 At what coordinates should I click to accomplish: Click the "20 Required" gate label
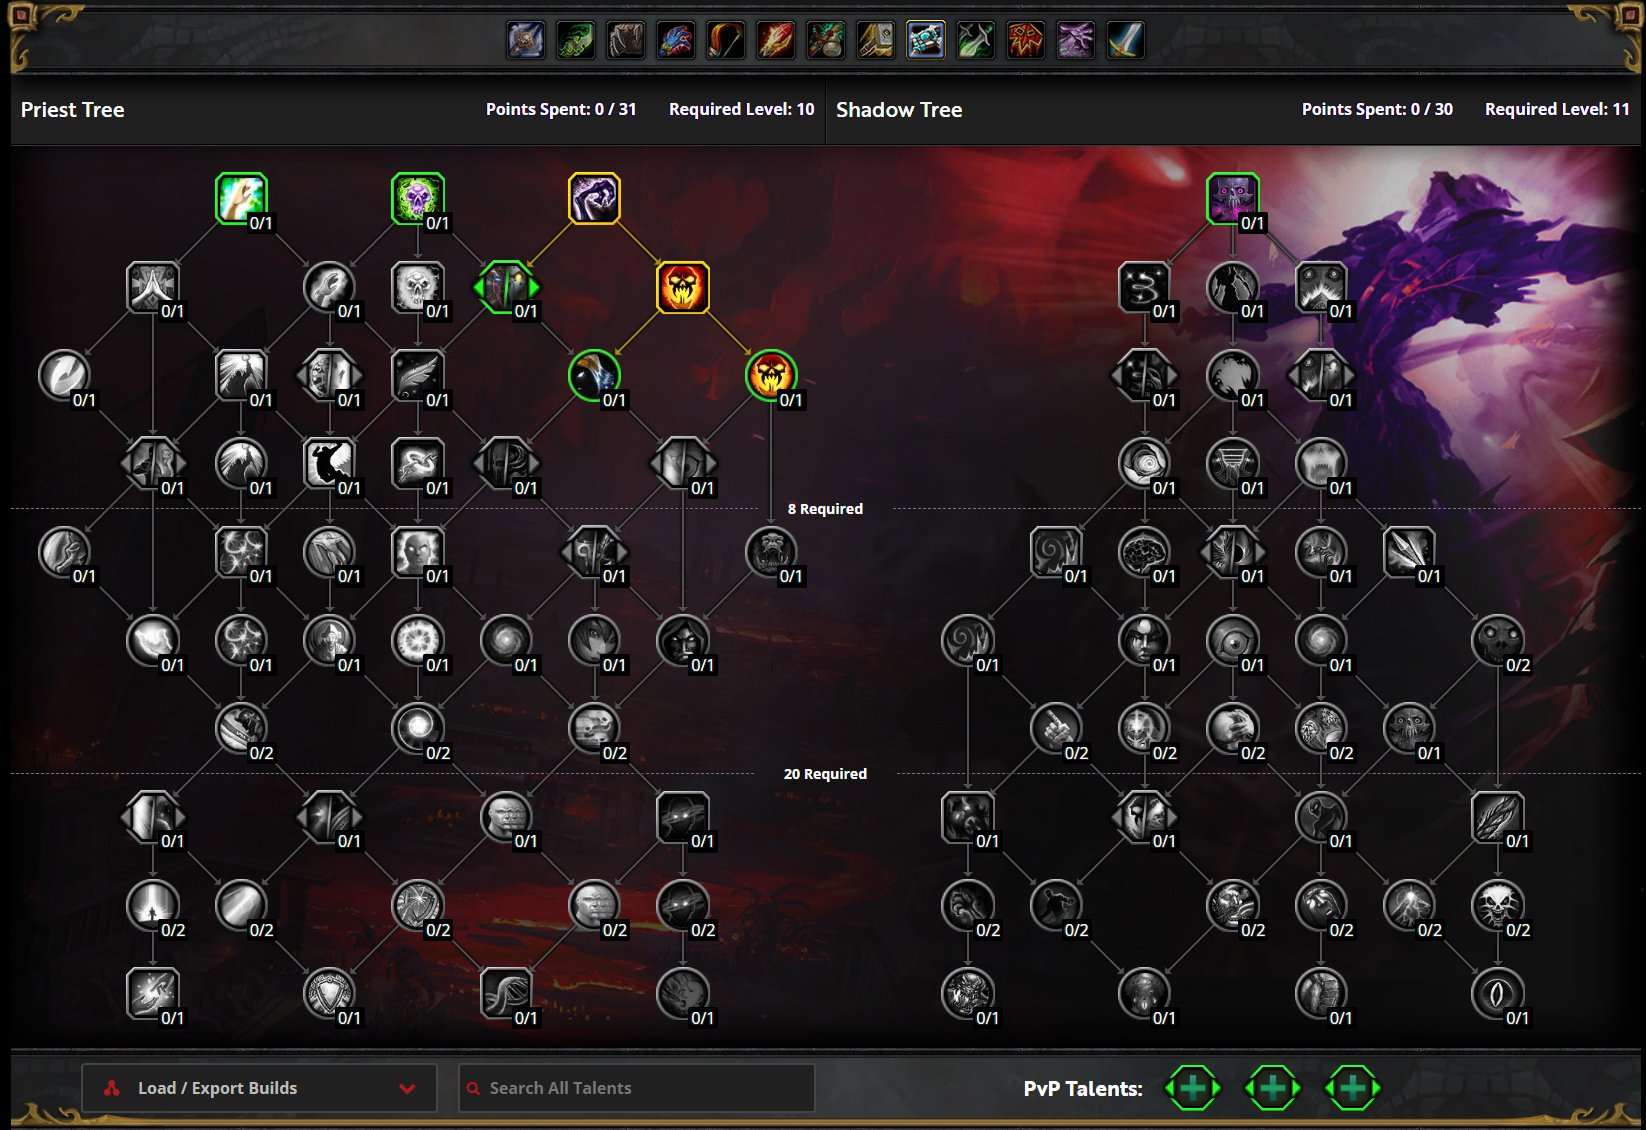click(x=825, y=774)
